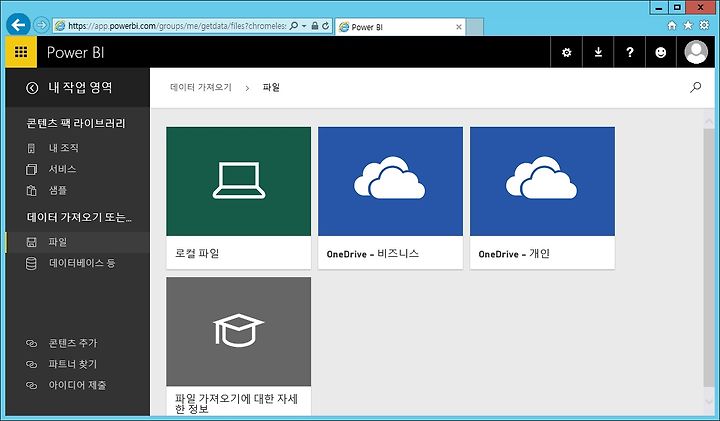
Task: Open the user profile avatar
Action: coord(696,52)
